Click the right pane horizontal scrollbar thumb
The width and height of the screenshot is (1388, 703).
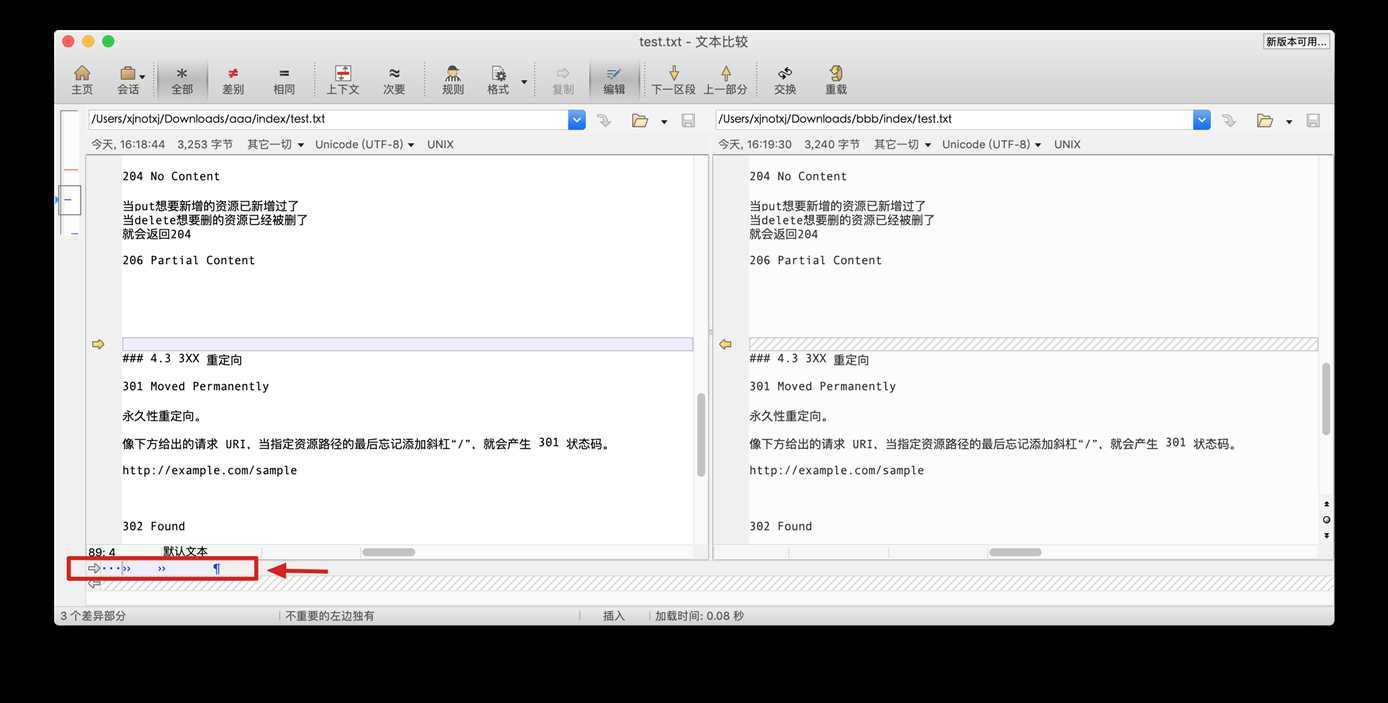point(1015,552)
